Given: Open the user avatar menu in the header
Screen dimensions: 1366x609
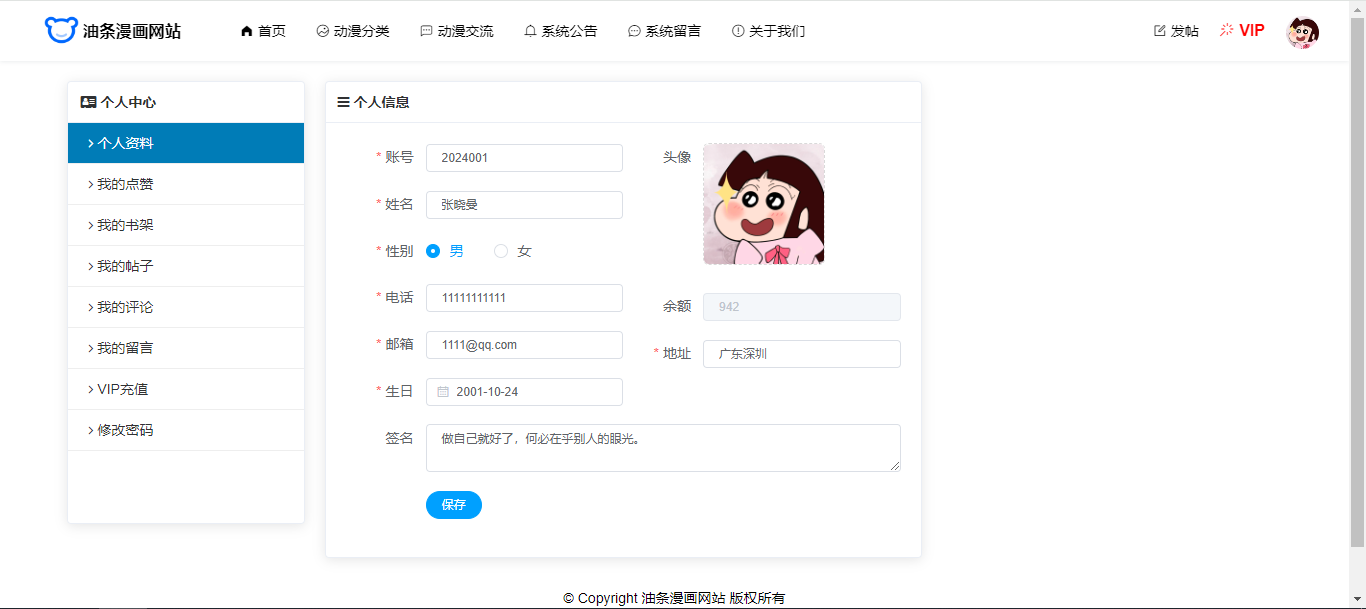Looking at the screenshot, I should click(1302, 32).
